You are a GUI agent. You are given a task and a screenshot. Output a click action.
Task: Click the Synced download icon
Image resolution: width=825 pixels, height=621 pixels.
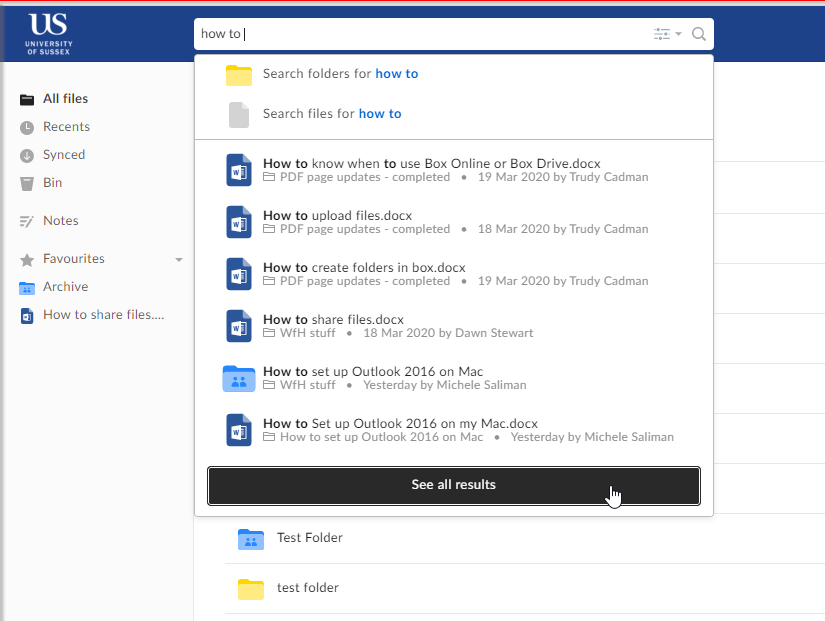click(x=27, y=156)
